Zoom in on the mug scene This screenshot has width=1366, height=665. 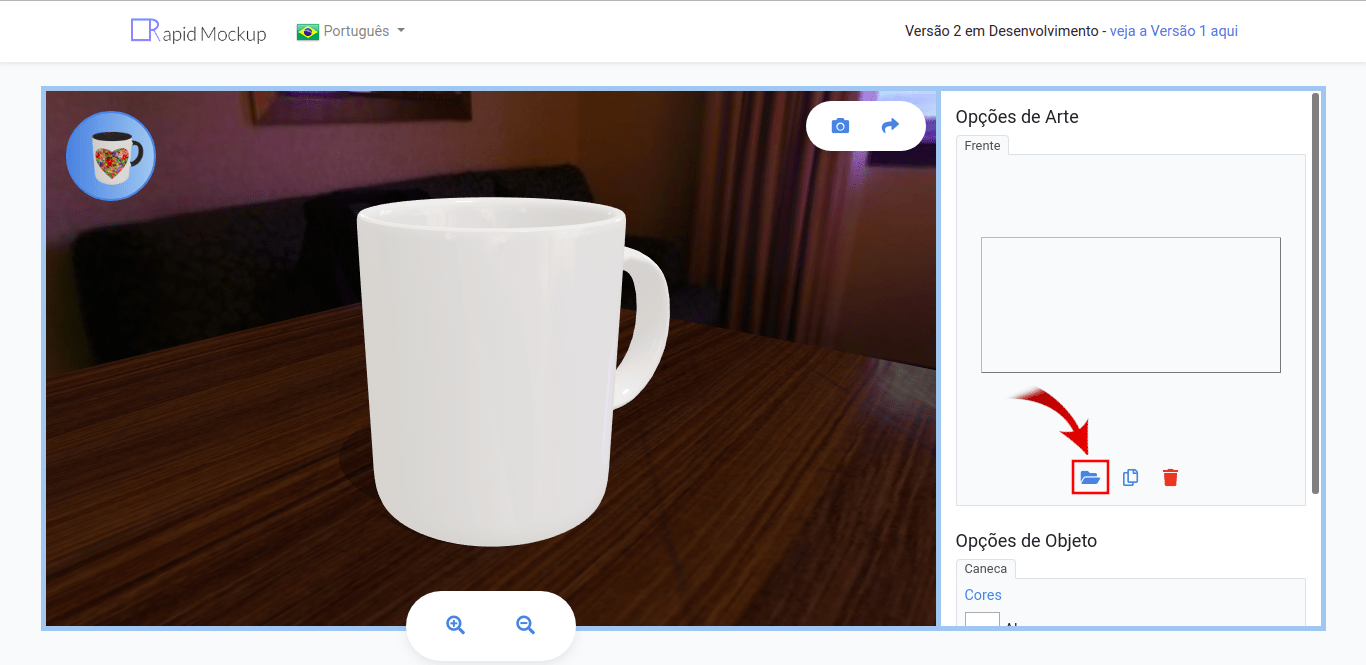(x=455, y=624)
